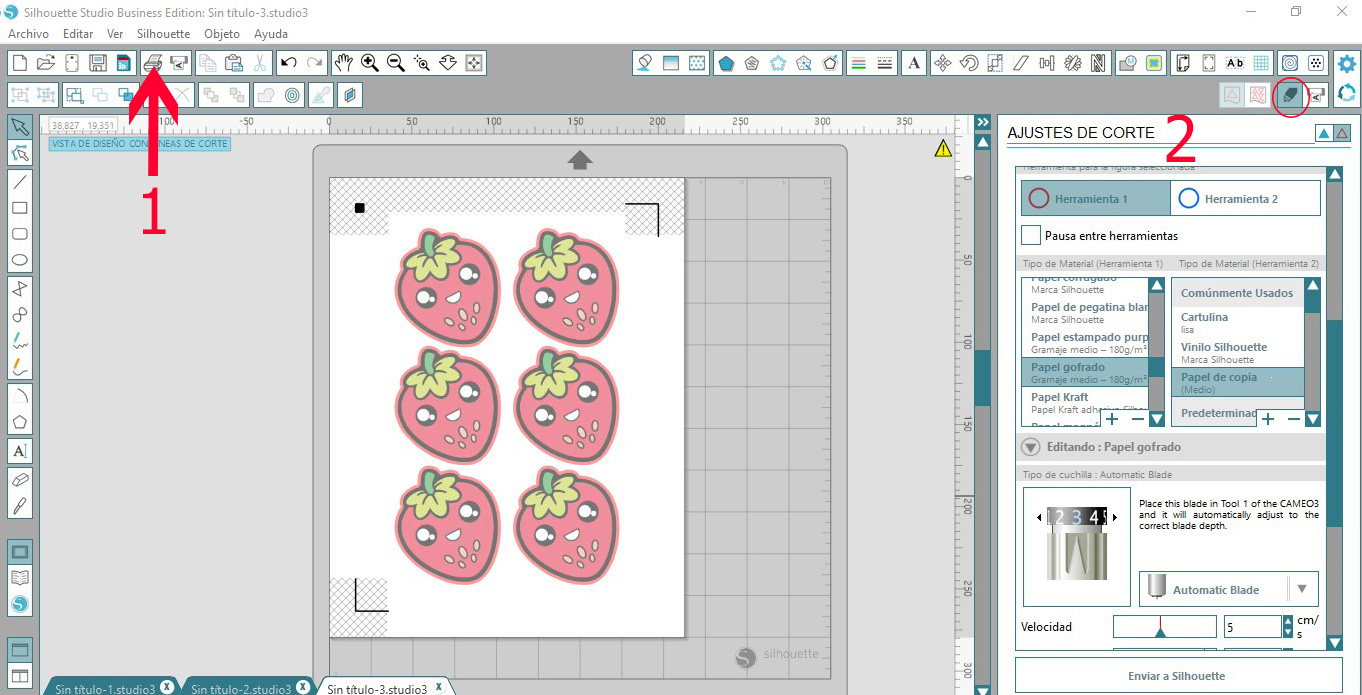This screenshot has width=1362, height=695.
Task: Select Cartulina lisa in Herramienta 2 materials
Action: coord(1237,322)
